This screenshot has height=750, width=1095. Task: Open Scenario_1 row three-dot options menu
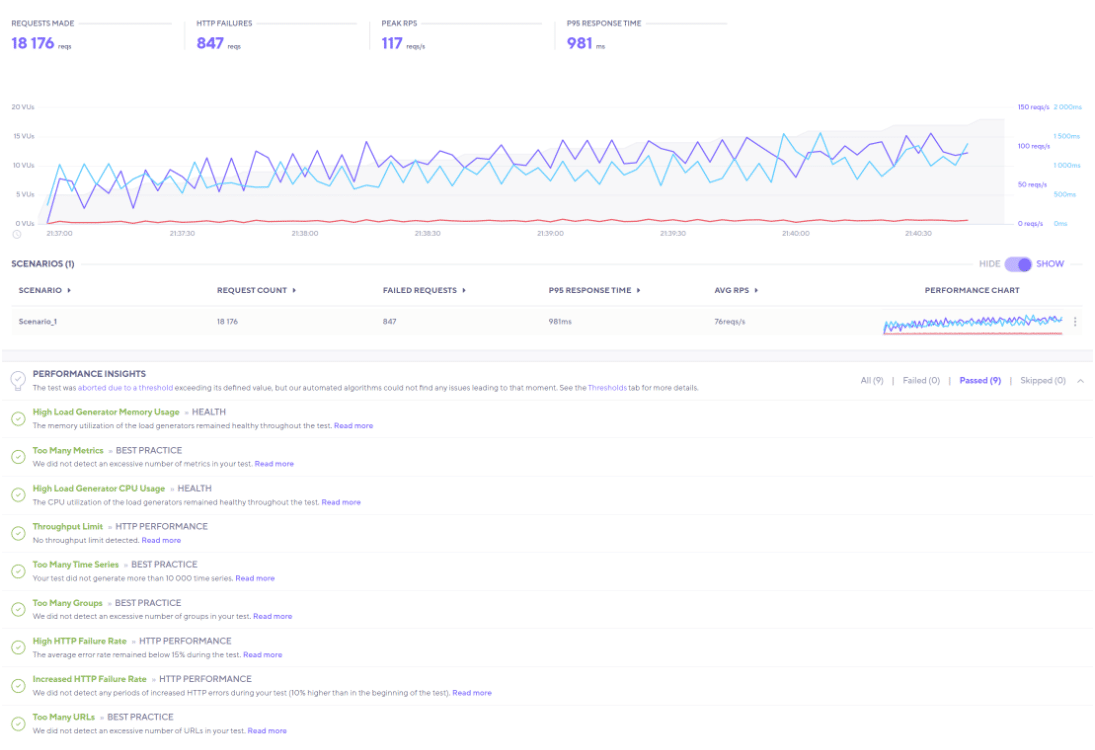[x=1075, y=322]
